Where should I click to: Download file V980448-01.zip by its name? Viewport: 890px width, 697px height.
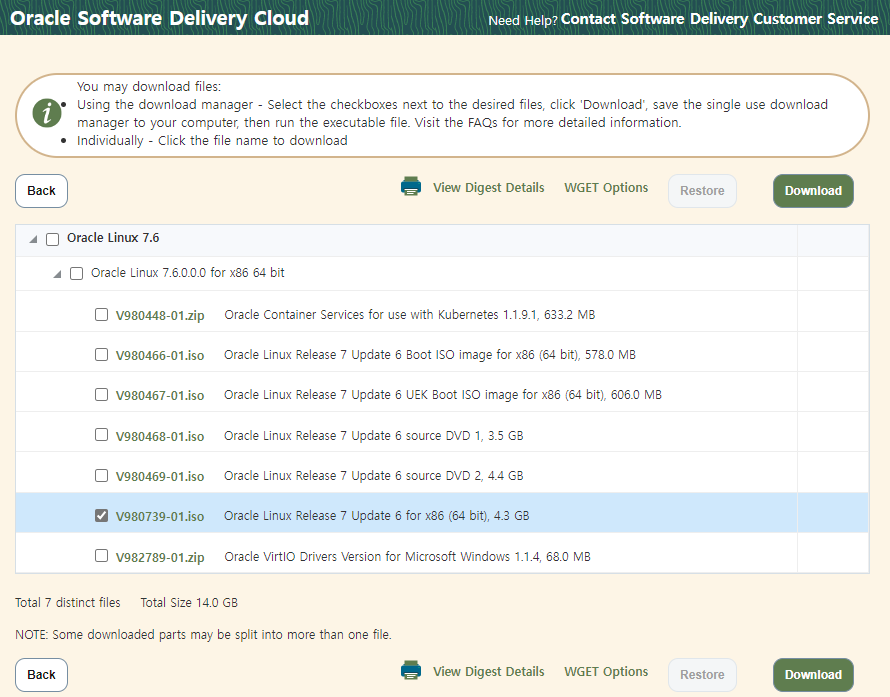[x=160, y=316]
